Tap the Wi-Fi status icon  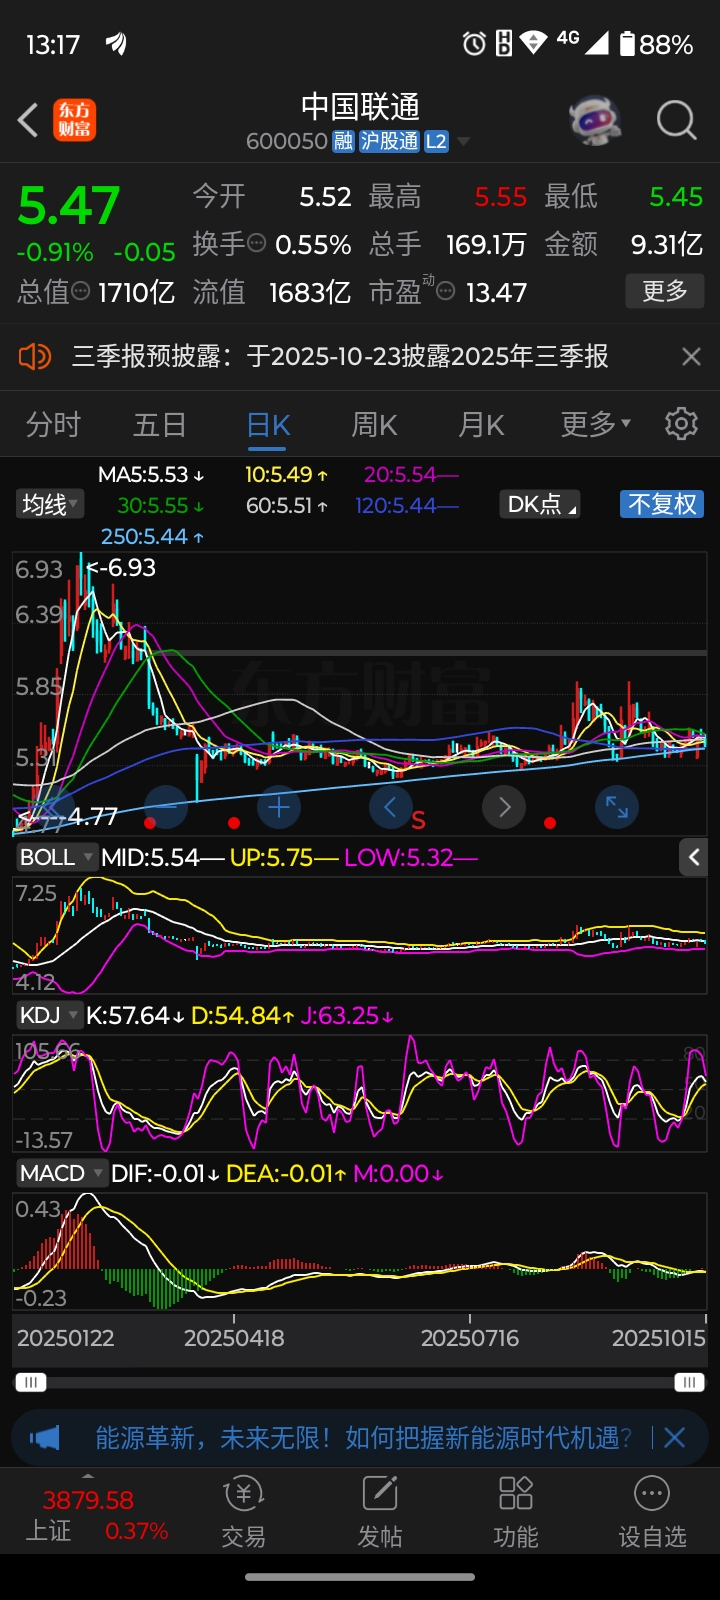[534, 43]
